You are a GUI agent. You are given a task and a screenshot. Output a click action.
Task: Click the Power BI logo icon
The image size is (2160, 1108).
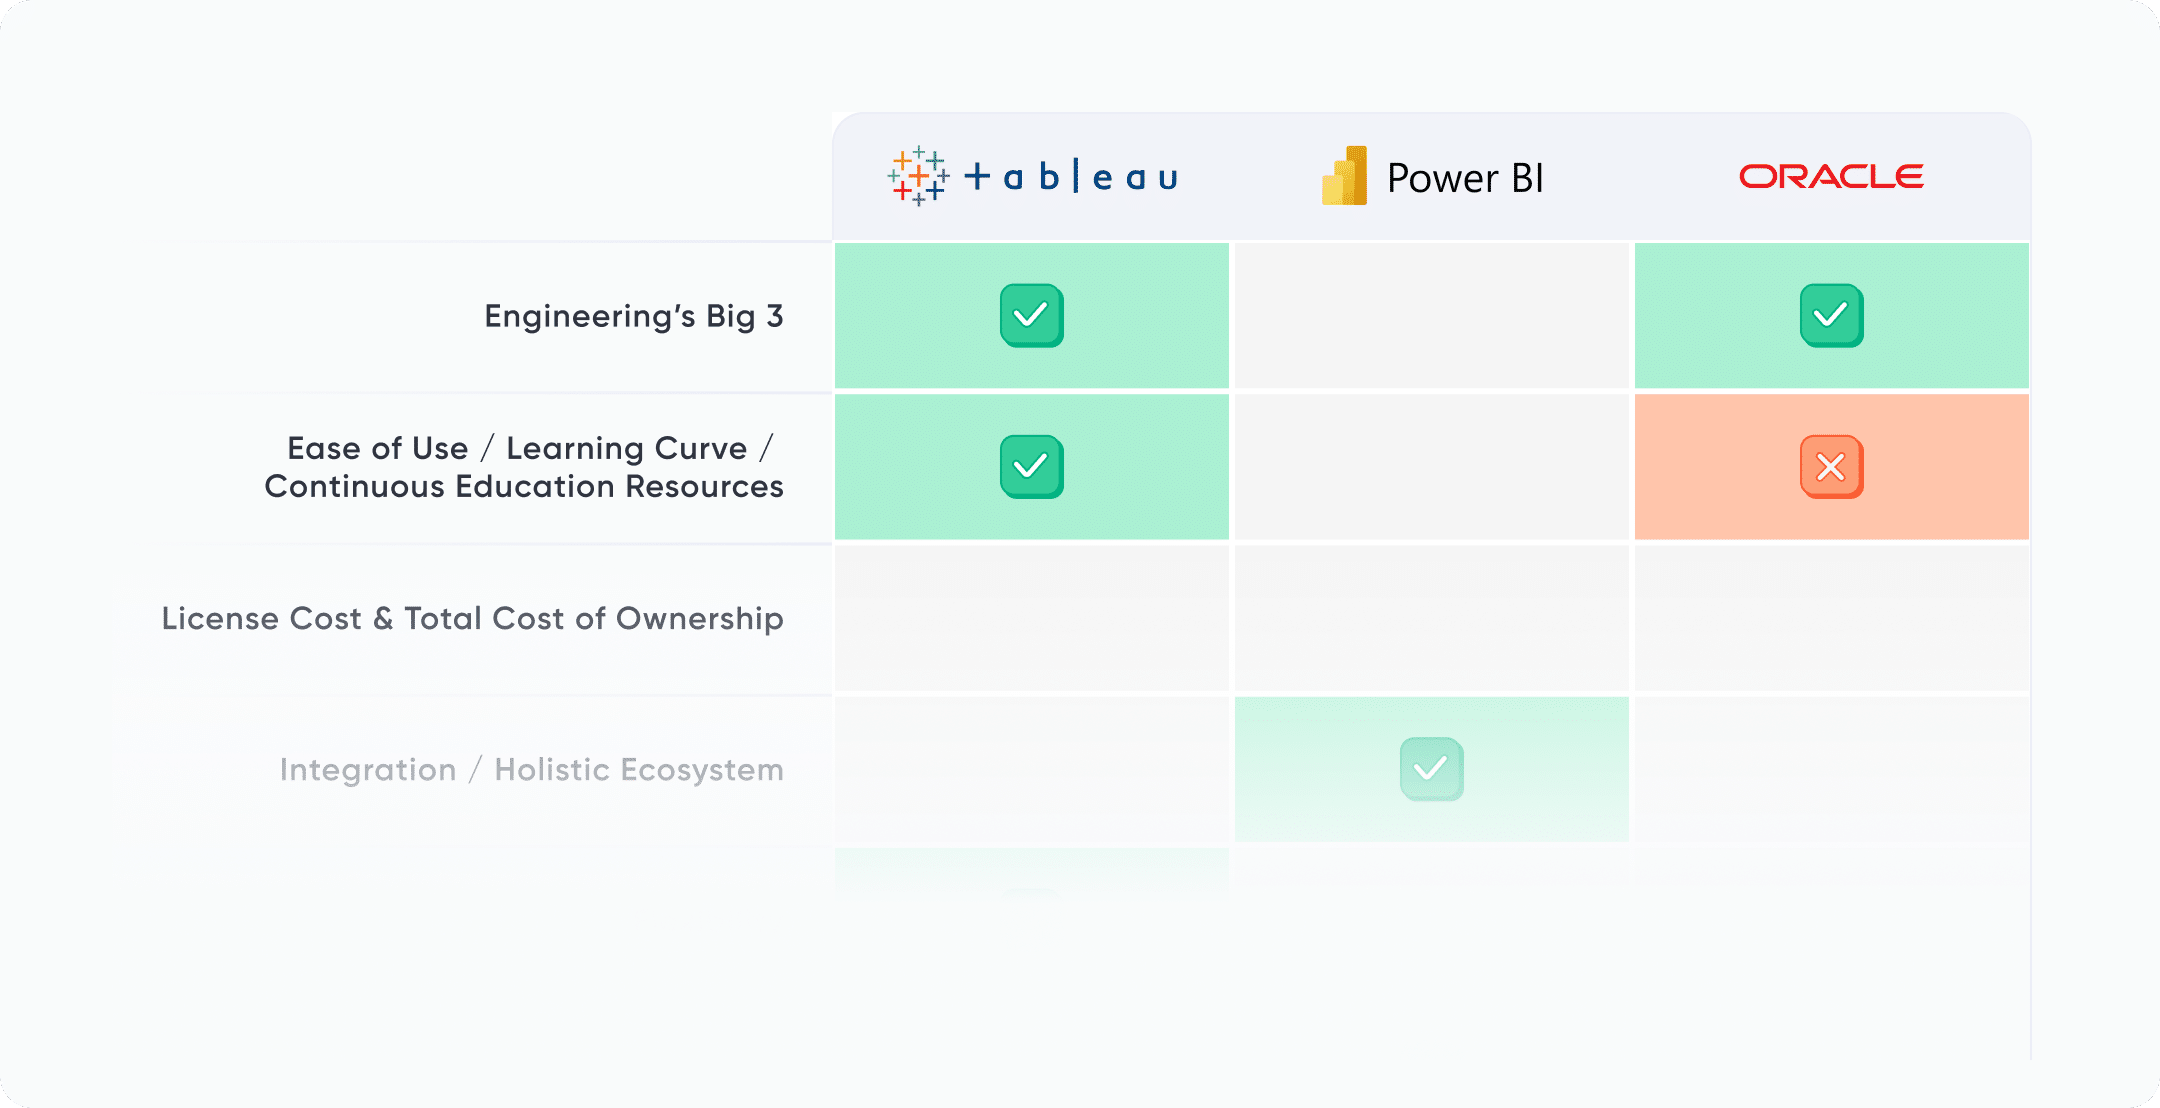(x=1345, y=177)
